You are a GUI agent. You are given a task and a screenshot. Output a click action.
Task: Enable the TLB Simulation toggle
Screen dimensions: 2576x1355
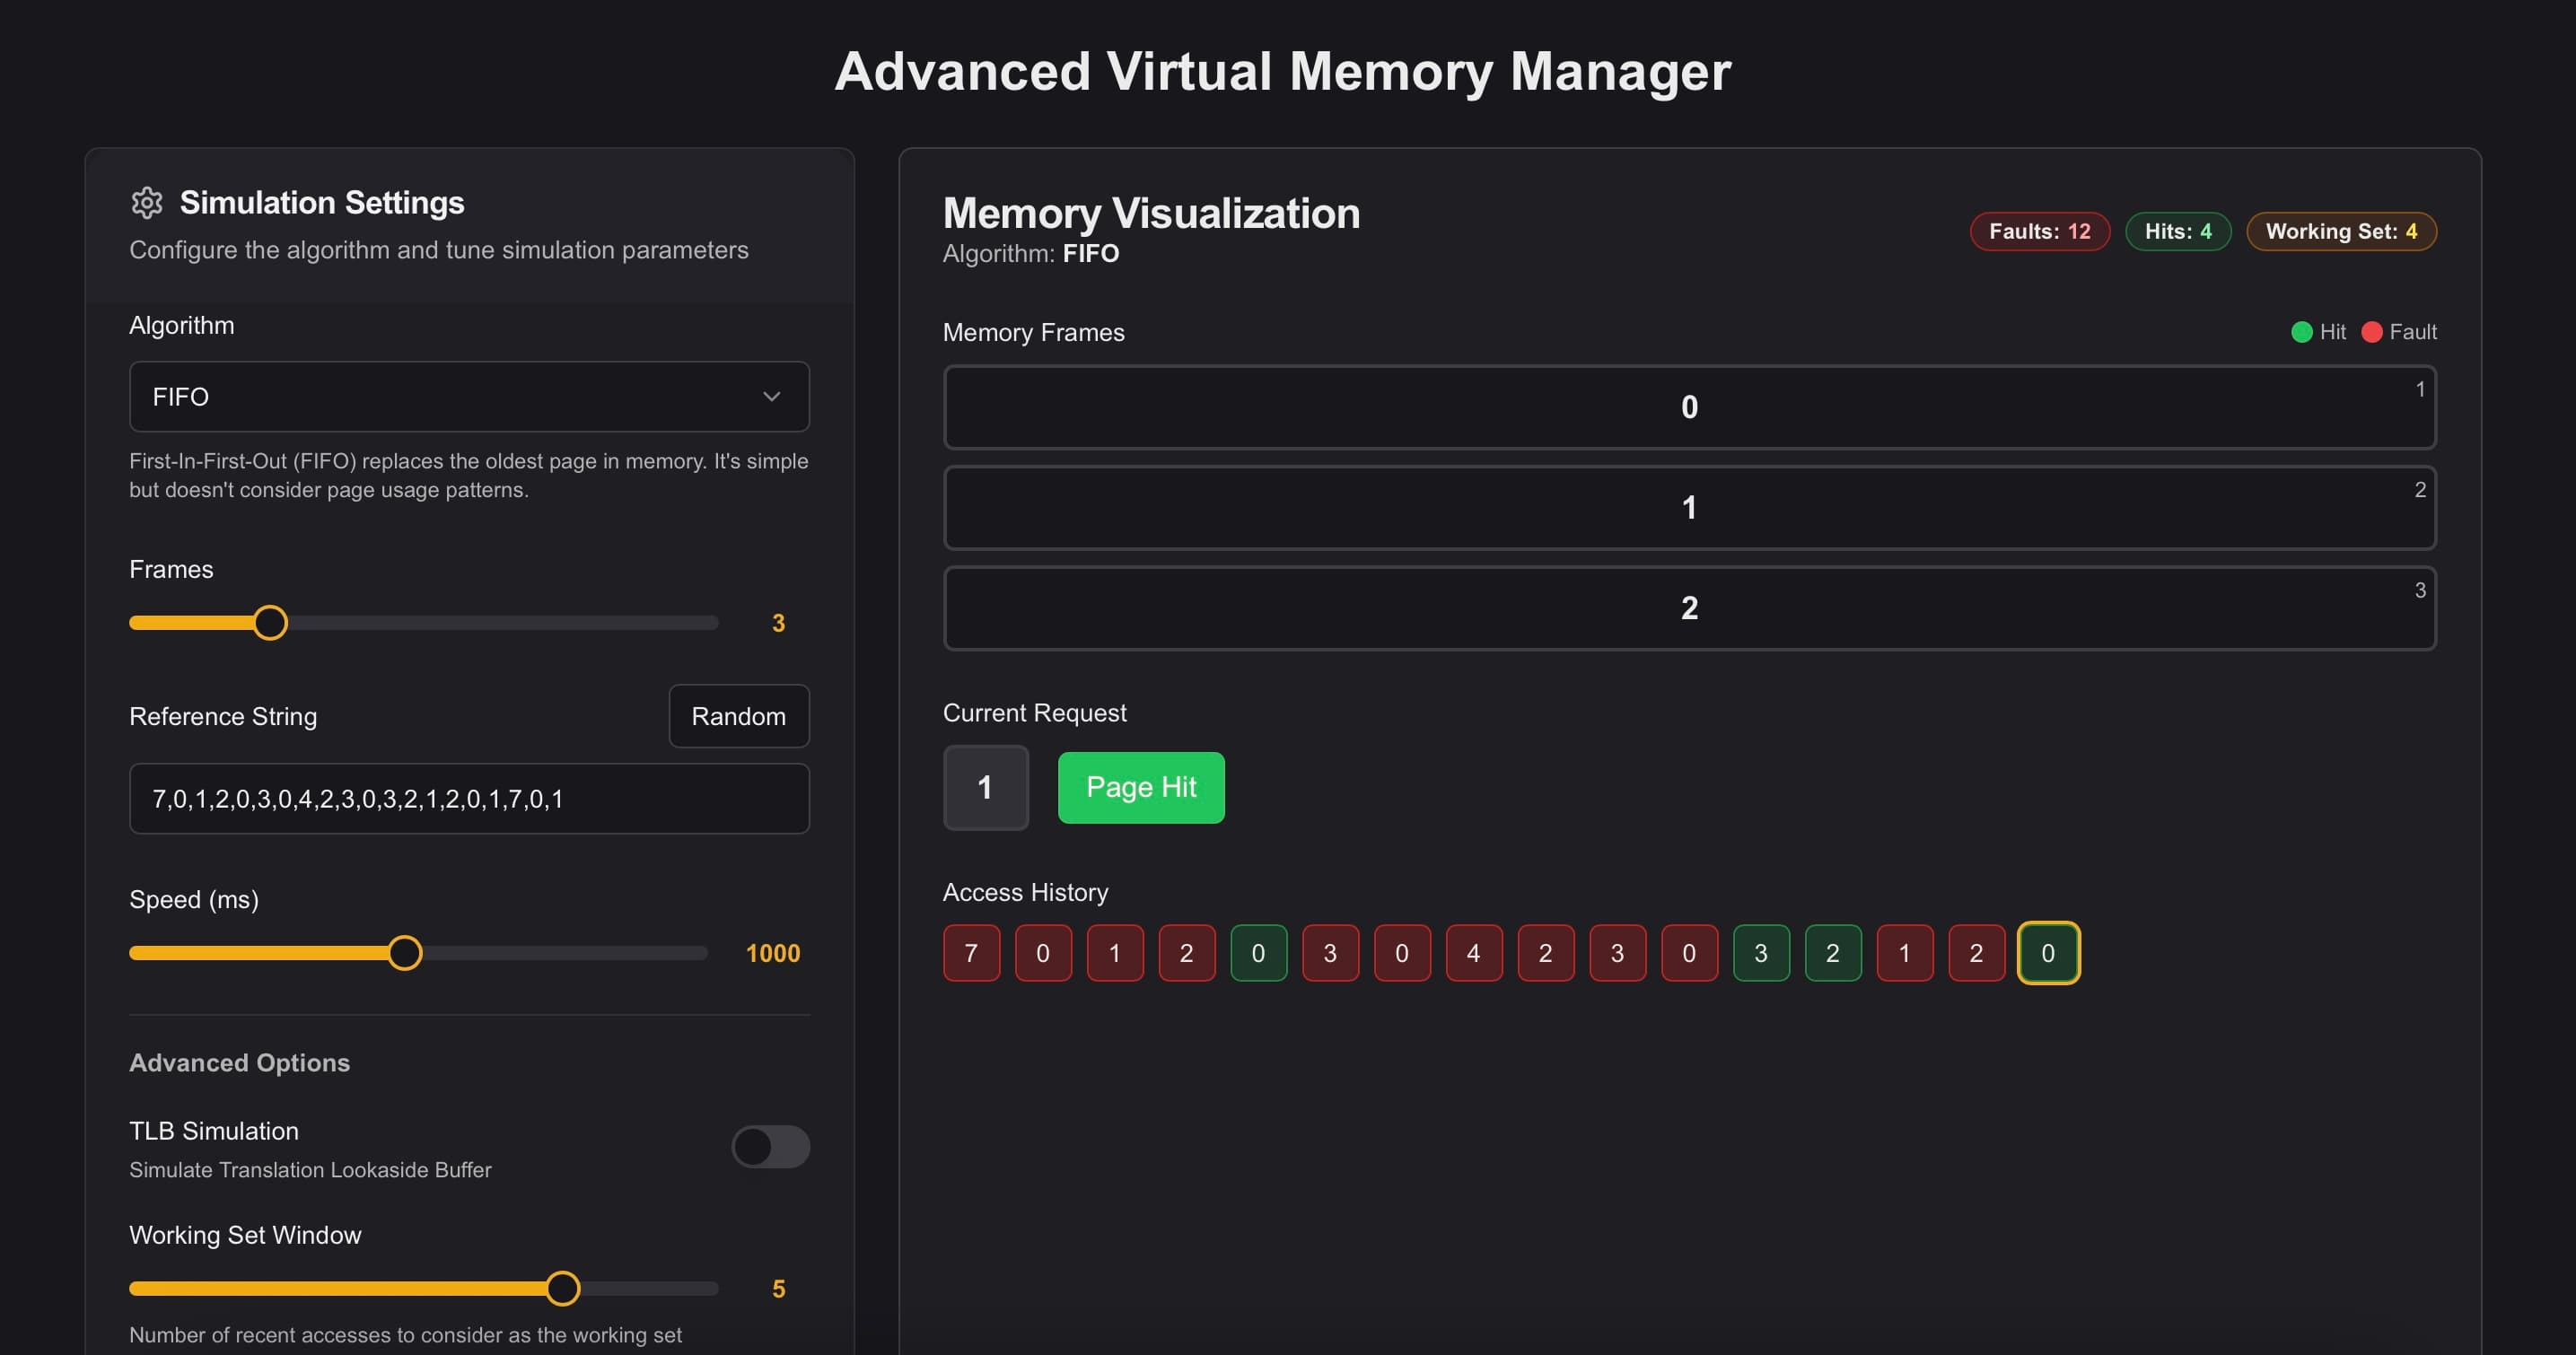coord(771,1147)
